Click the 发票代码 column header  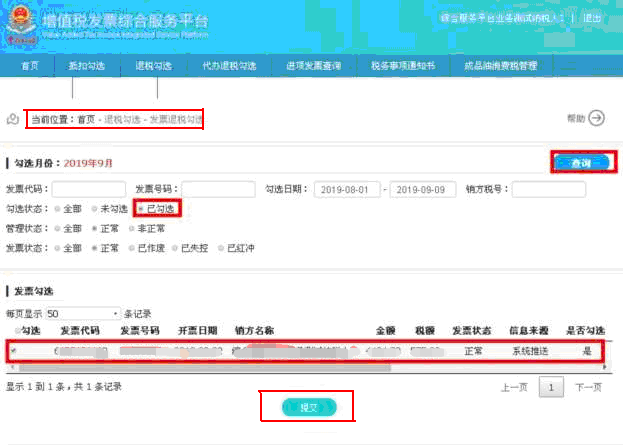pyautogui.click(x=80, y=330)
